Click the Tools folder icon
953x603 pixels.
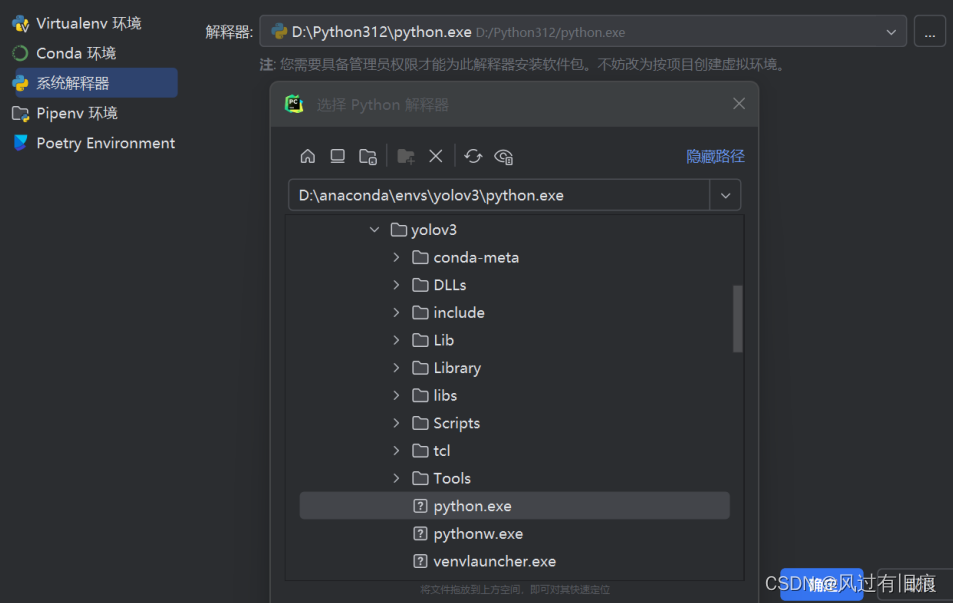click(x=420, y=478)
